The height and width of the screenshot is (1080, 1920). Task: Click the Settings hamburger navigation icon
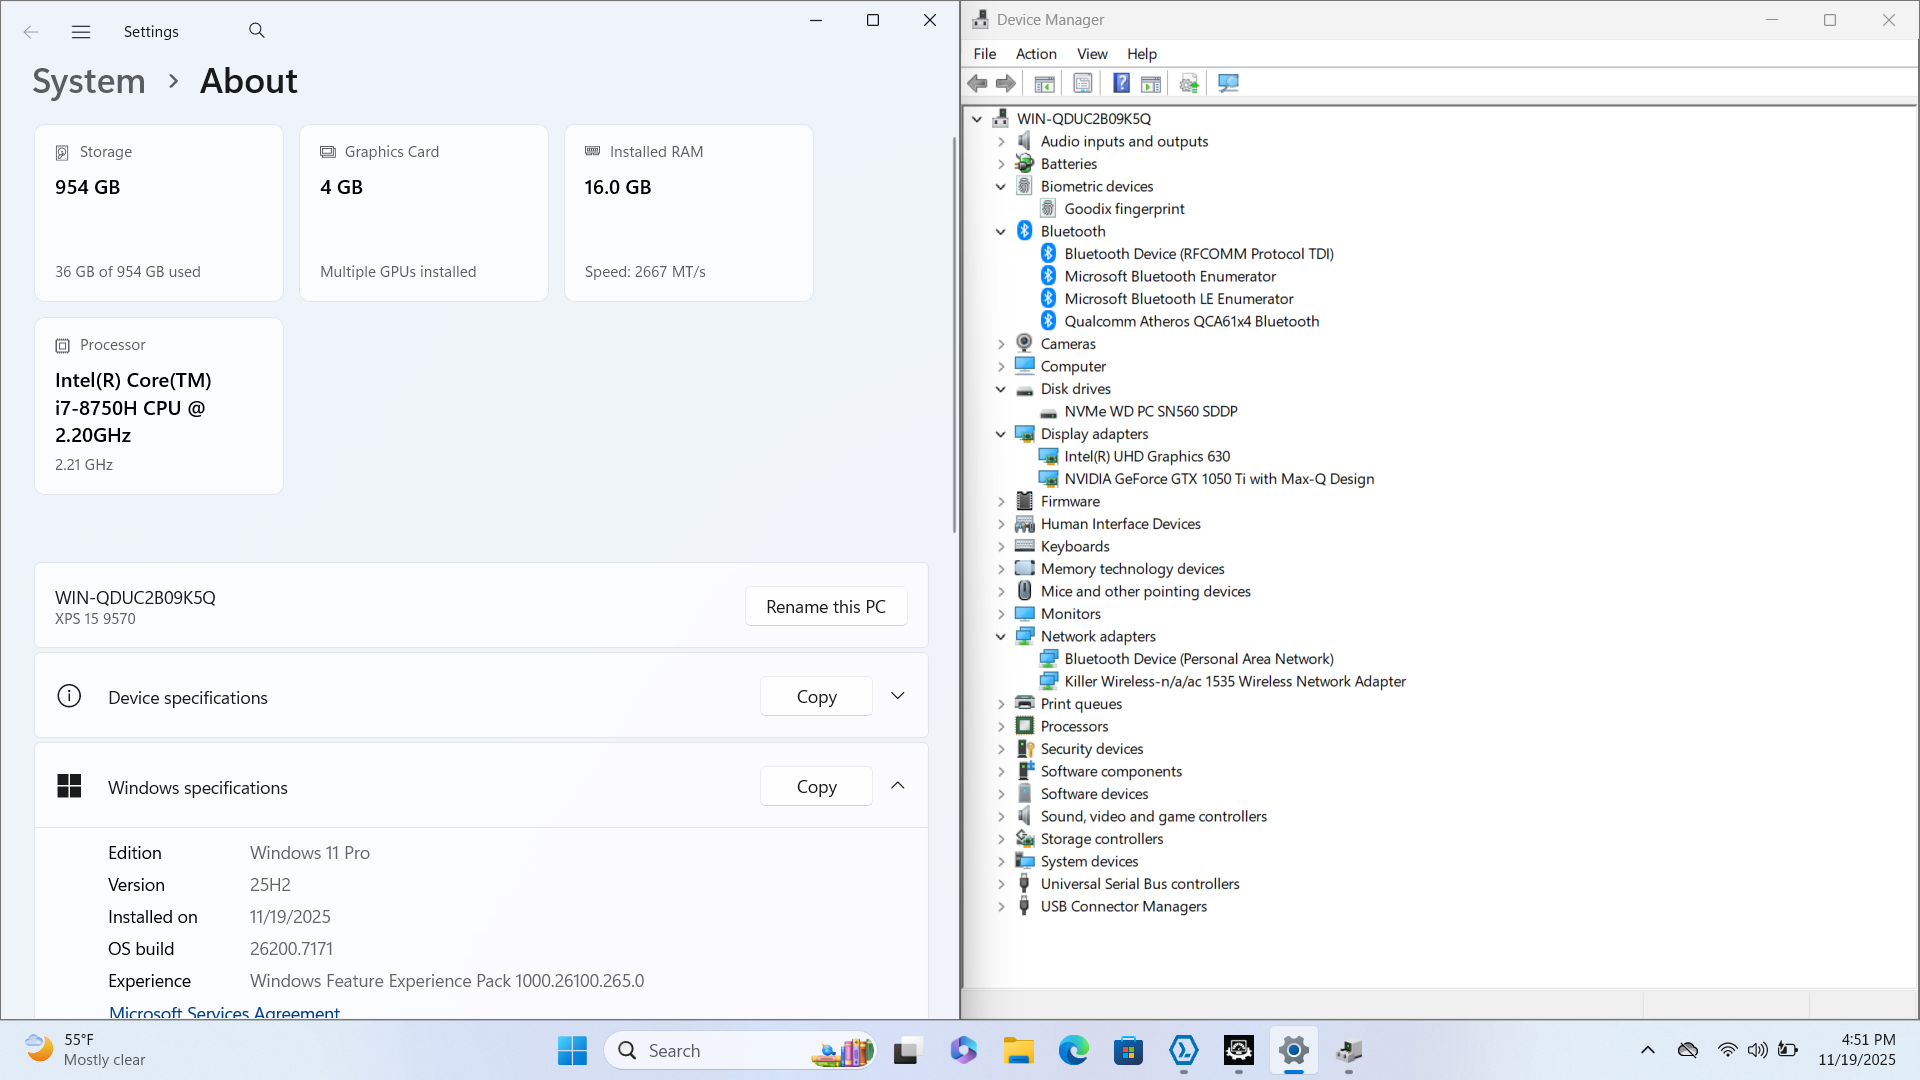click(x=81, y=32)
